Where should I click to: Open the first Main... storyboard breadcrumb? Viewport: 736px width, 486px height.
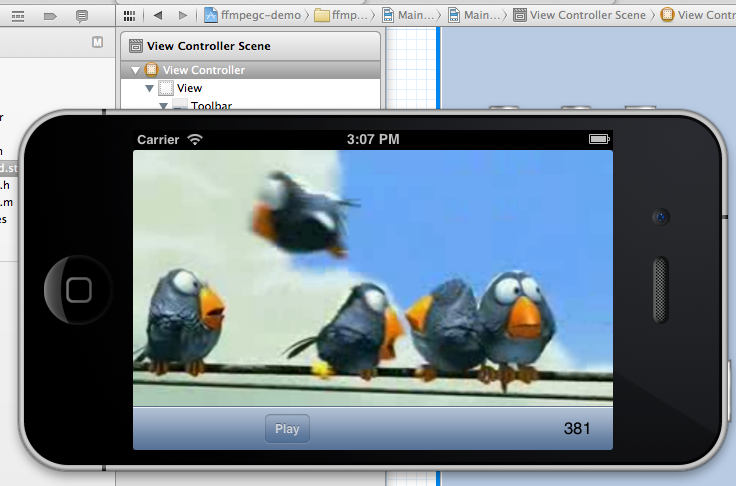click(x=408, y=15)
